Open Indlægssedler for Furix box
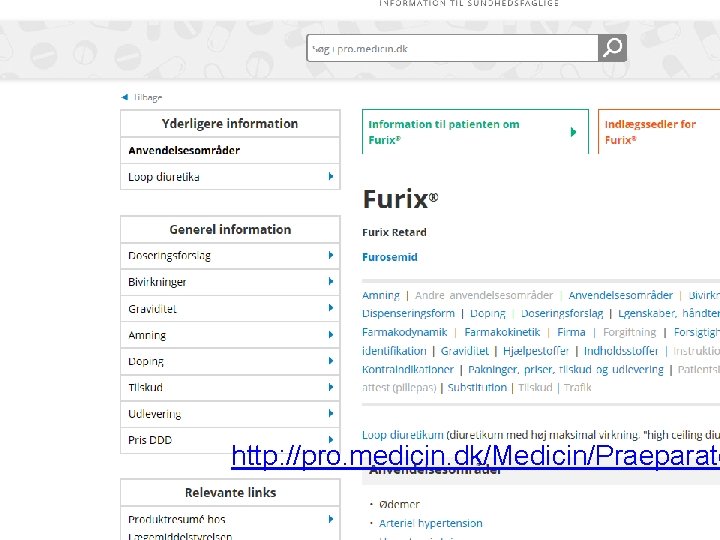Screen dimensions: 720x540 tap(659, 132)
